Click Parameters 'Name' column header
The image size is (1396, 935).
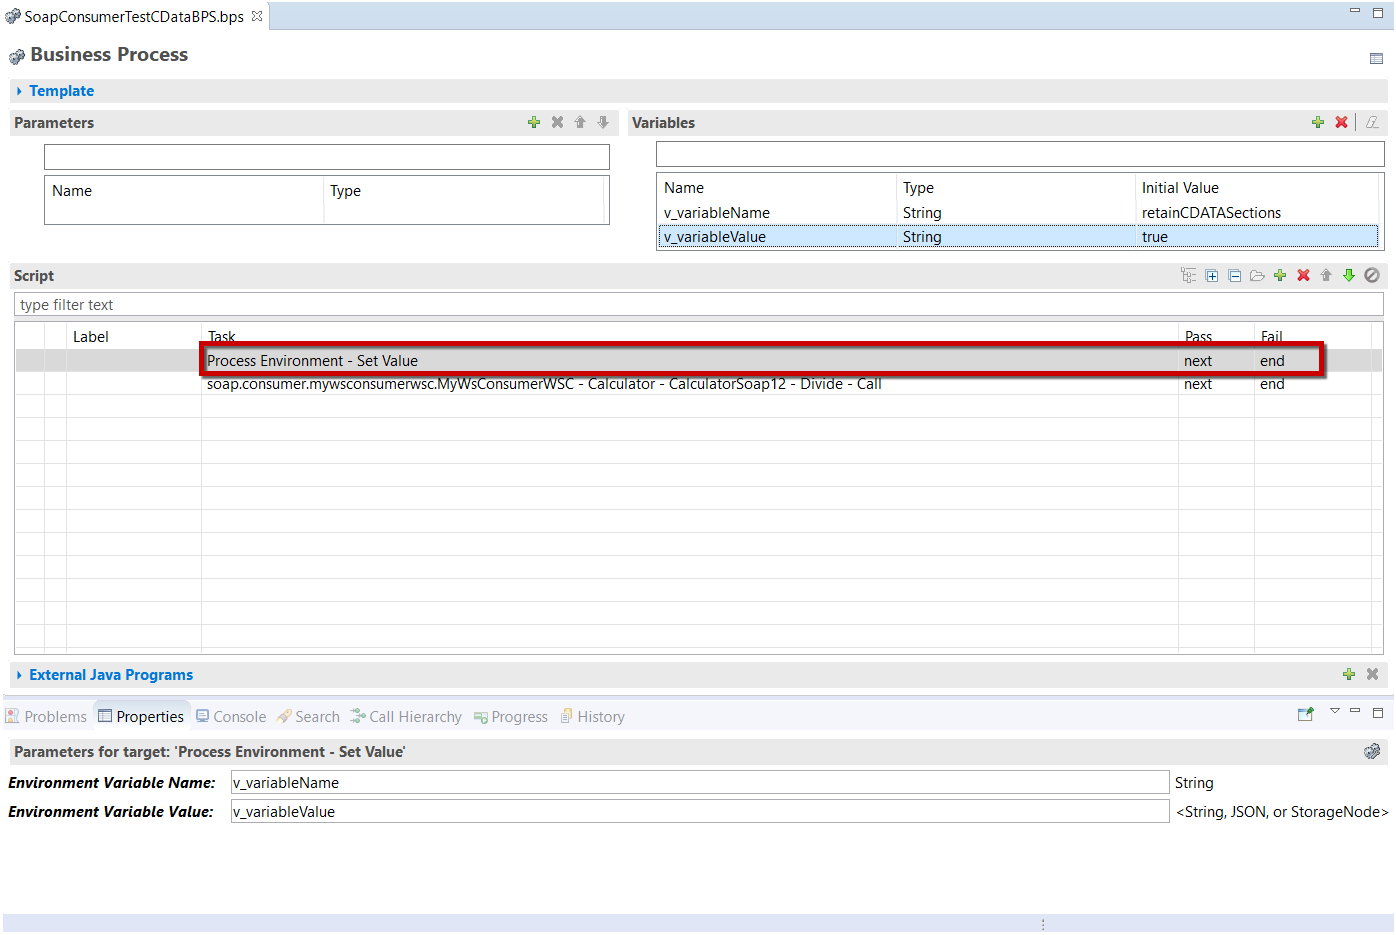pyautogui.click(x=72, y=191)
